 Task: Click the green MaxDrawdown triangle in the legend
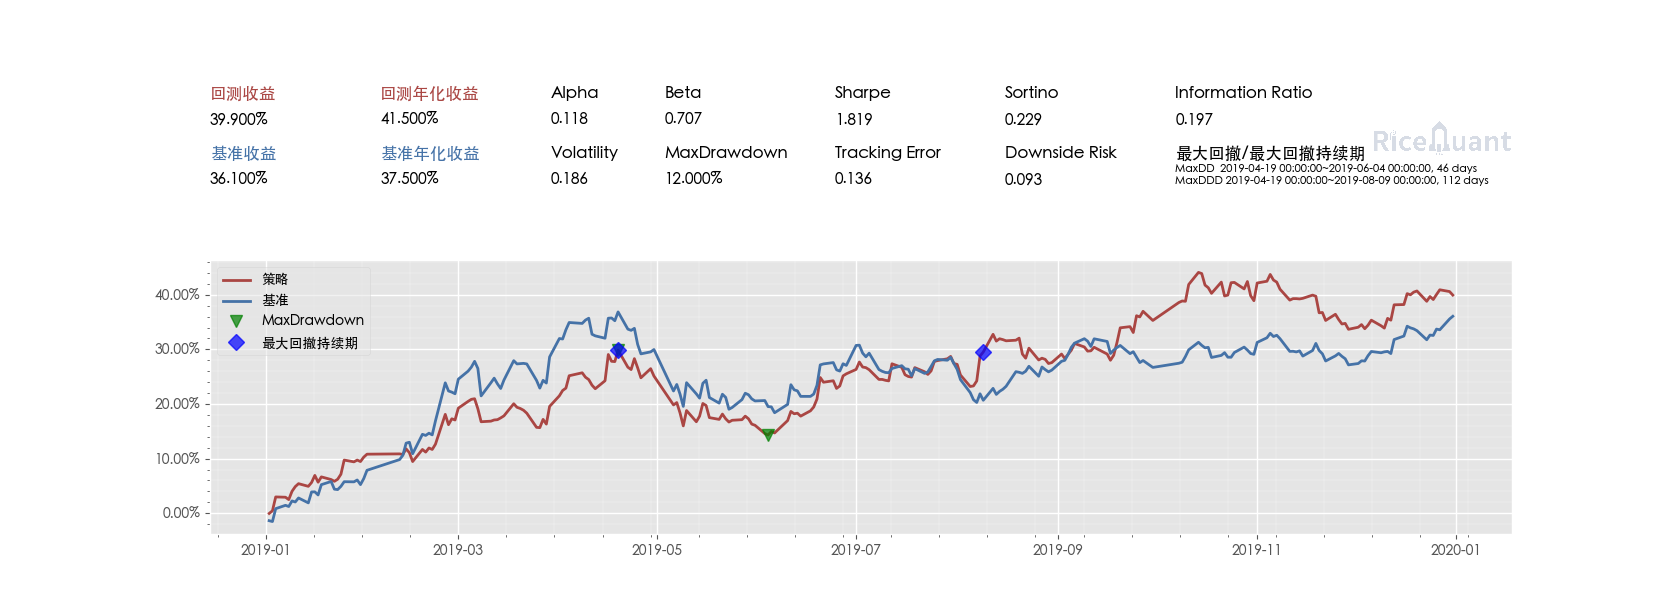click(x=236, y=321)
